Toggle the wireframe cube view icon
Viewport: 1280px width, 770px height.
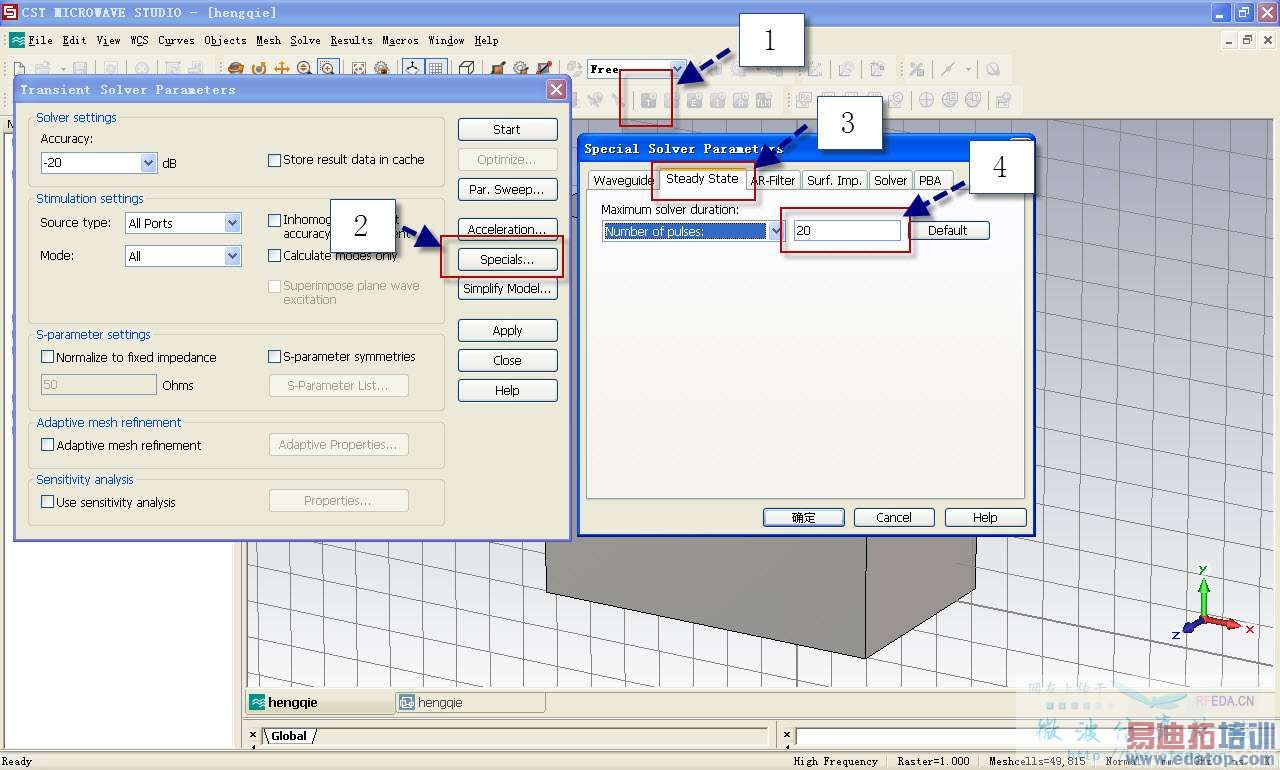point(467,69)
